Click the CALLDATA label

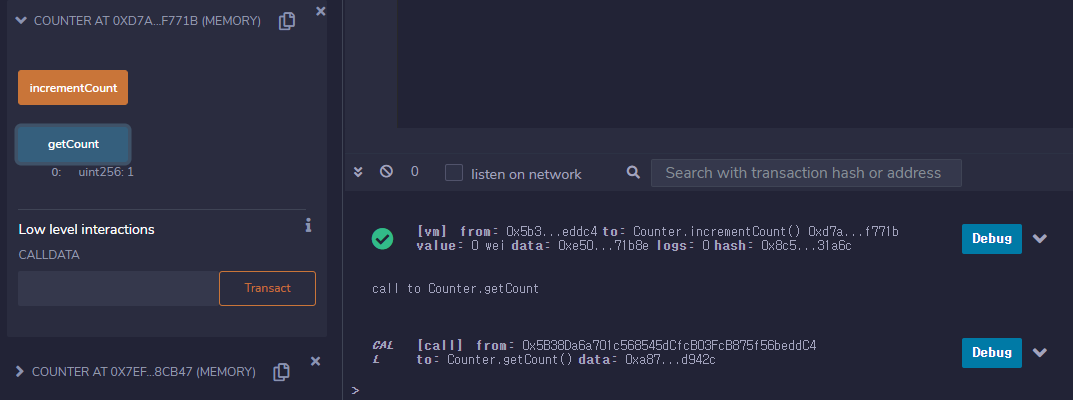point(49,255)
